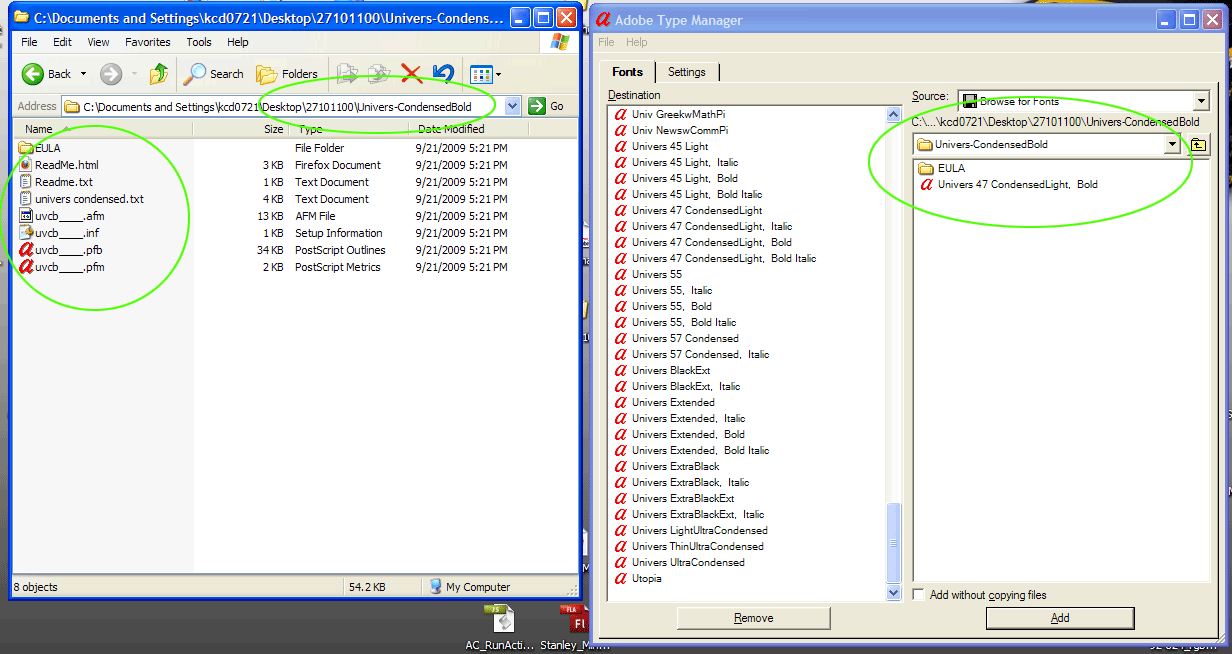1232x654 pixels.
Task: Open the File menu in Explorer
Action: click(29, 42)
